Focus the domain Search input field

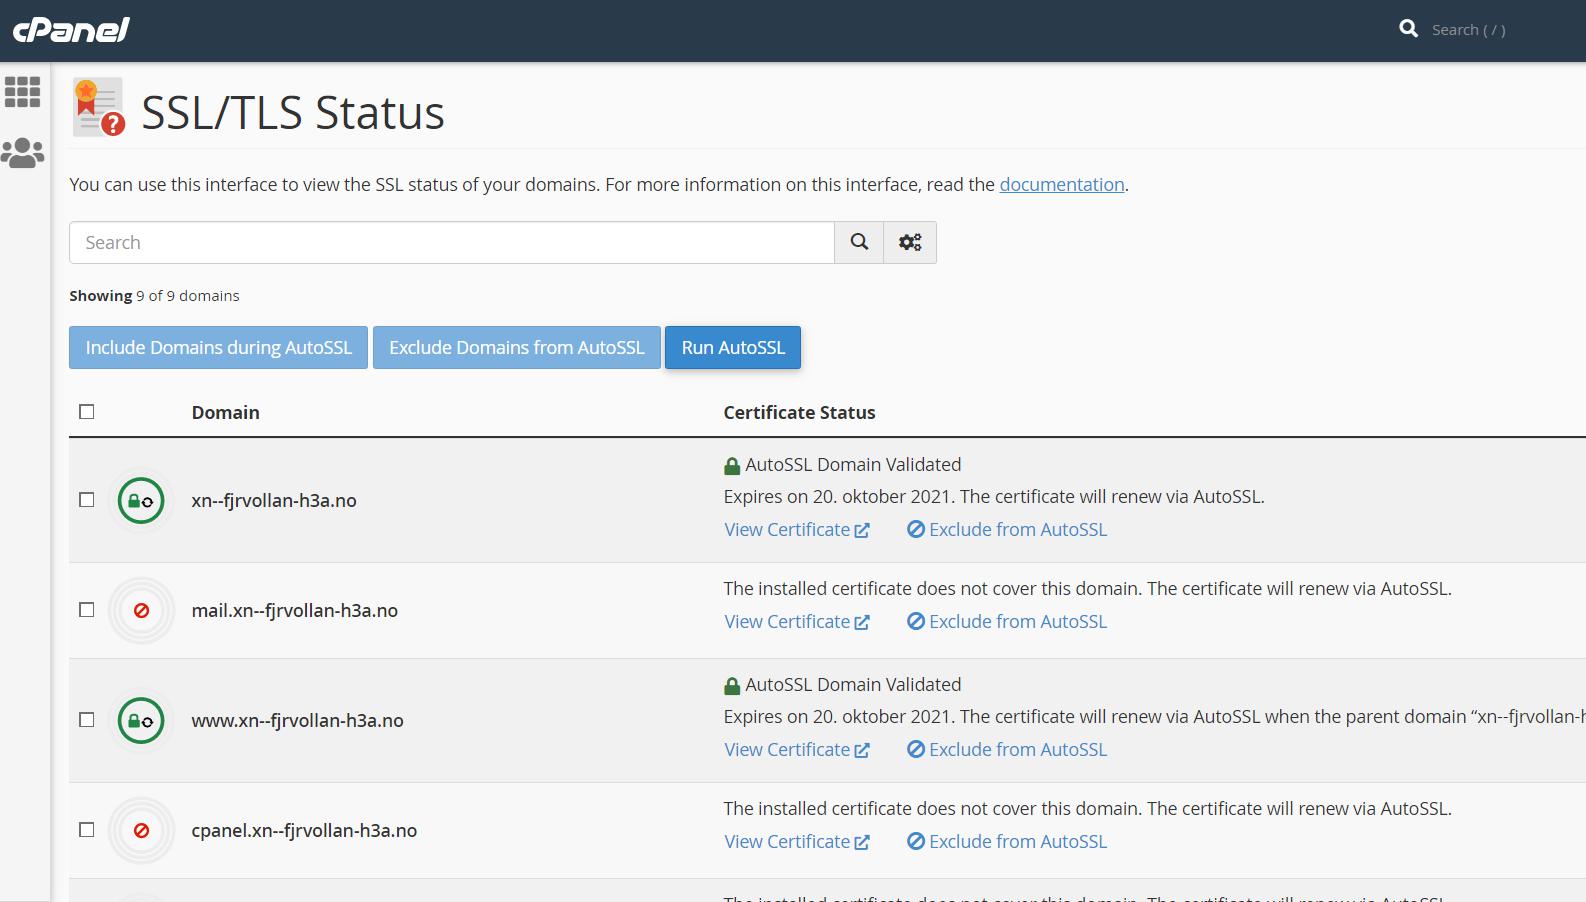452,242
